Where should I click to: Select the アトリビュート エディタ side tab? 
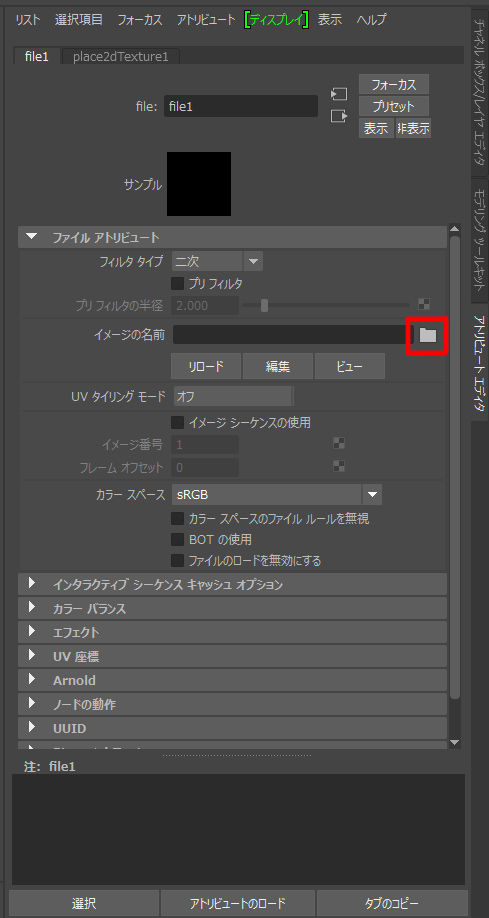(479, 364)
